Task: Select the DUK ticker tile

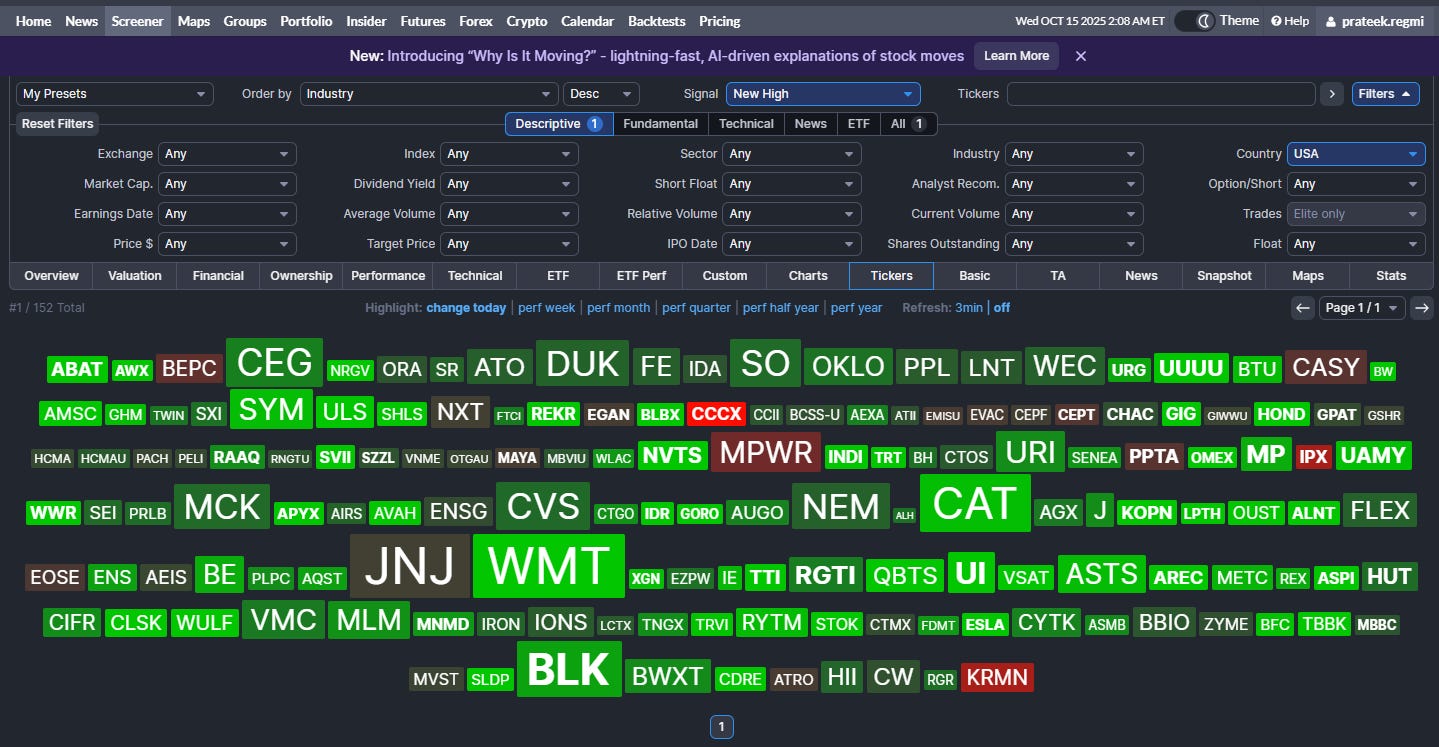Action: (582, 364)
